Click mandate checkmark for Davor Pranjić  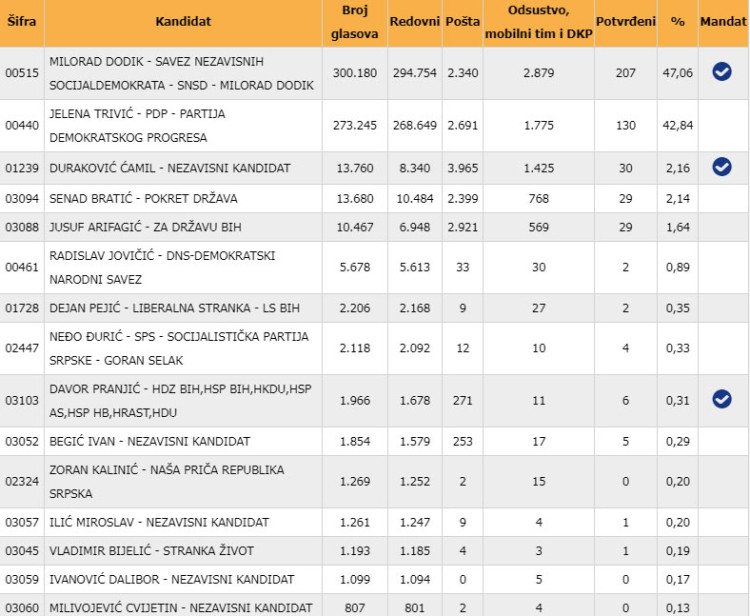pyautogui.click(x=721, y=399)
